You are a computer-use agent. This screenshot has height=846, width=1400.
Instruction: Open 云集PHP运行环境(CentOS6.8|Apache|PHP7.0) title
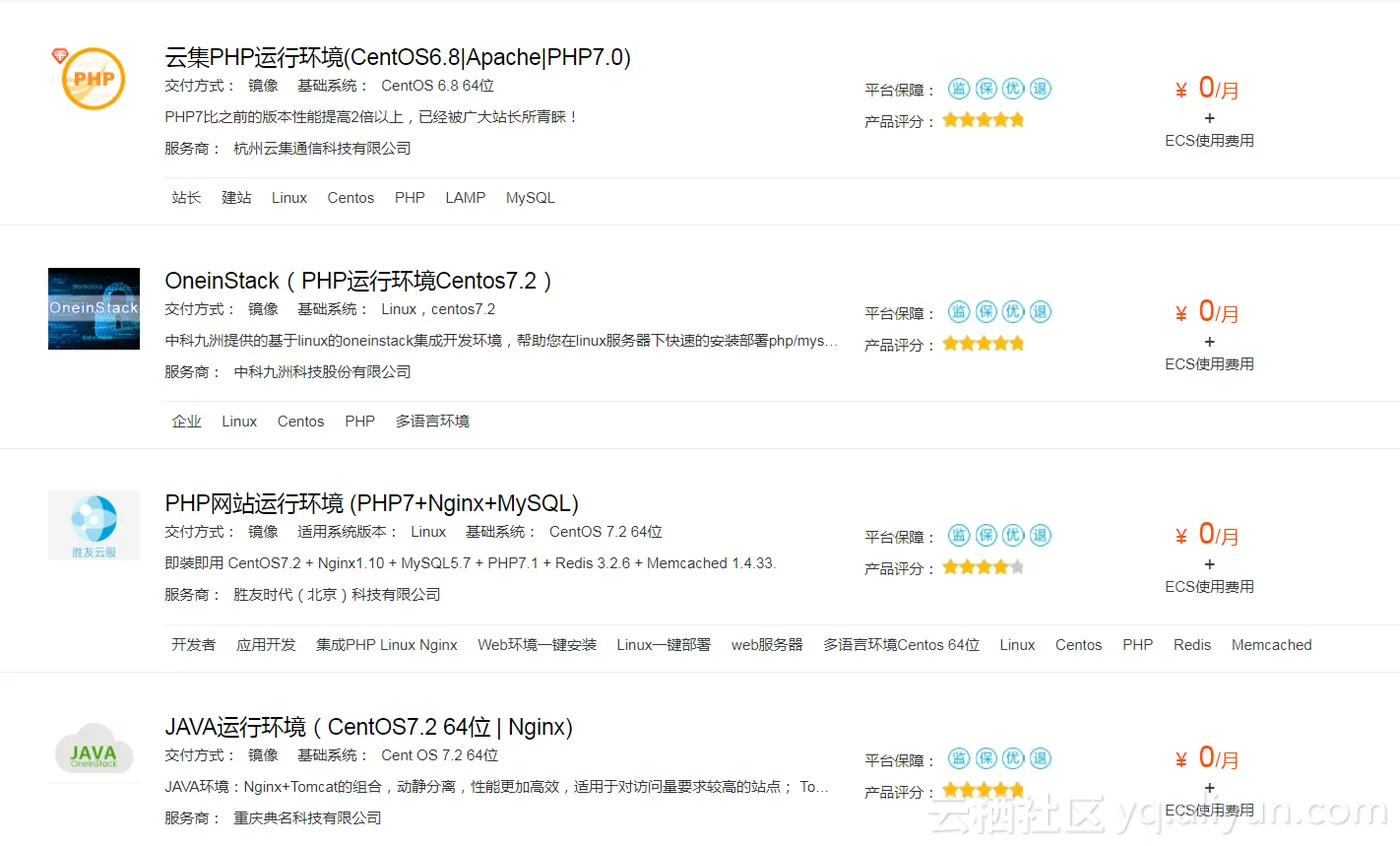(398, 57)
